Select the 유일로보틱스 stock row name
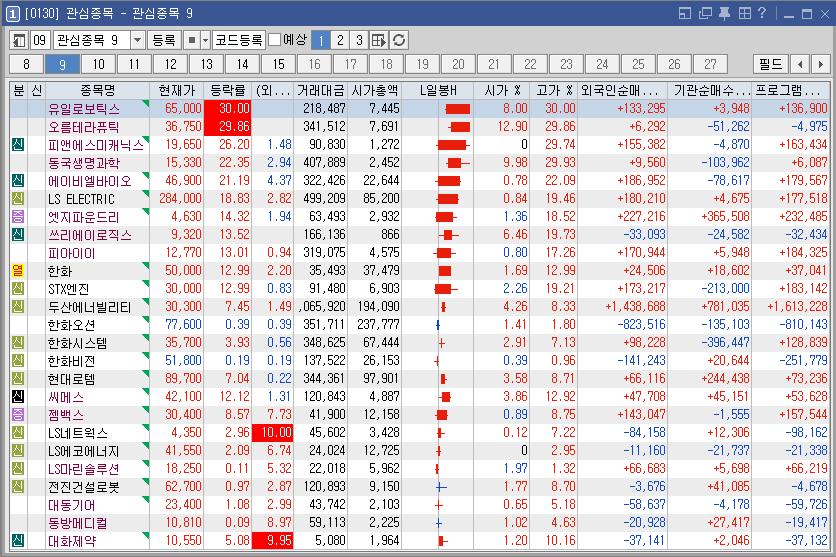Image resolution: width=836 pixels, height=557 pixels. tap(84, 109)
